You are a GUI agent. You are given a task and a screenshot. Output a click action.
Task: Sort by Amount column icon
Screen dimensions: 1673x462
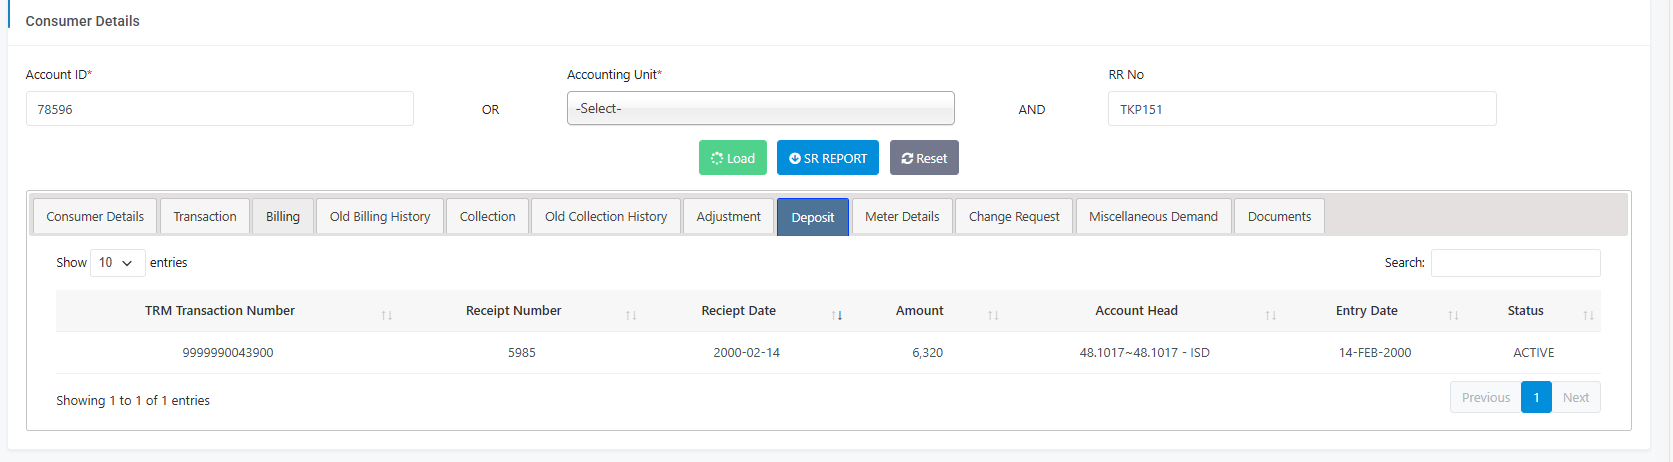click(x=993, y=315)
